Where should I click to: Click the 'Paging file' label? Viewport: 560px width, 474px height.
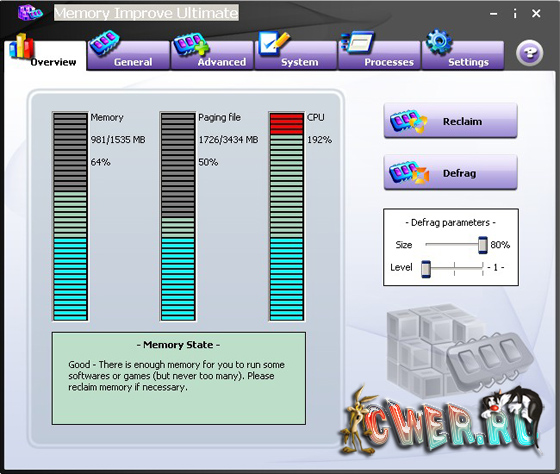click(219, 117)
